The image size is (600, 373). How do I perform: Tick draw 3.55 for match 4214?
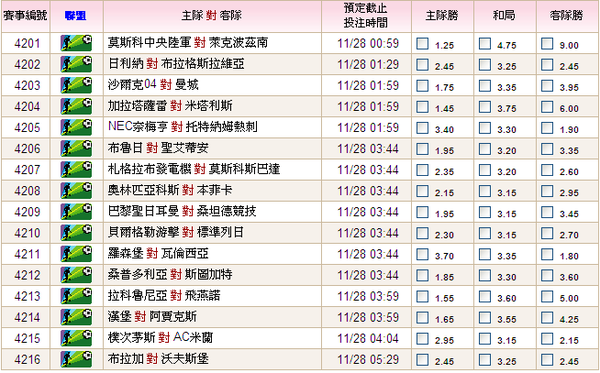(x=485, y=317)
